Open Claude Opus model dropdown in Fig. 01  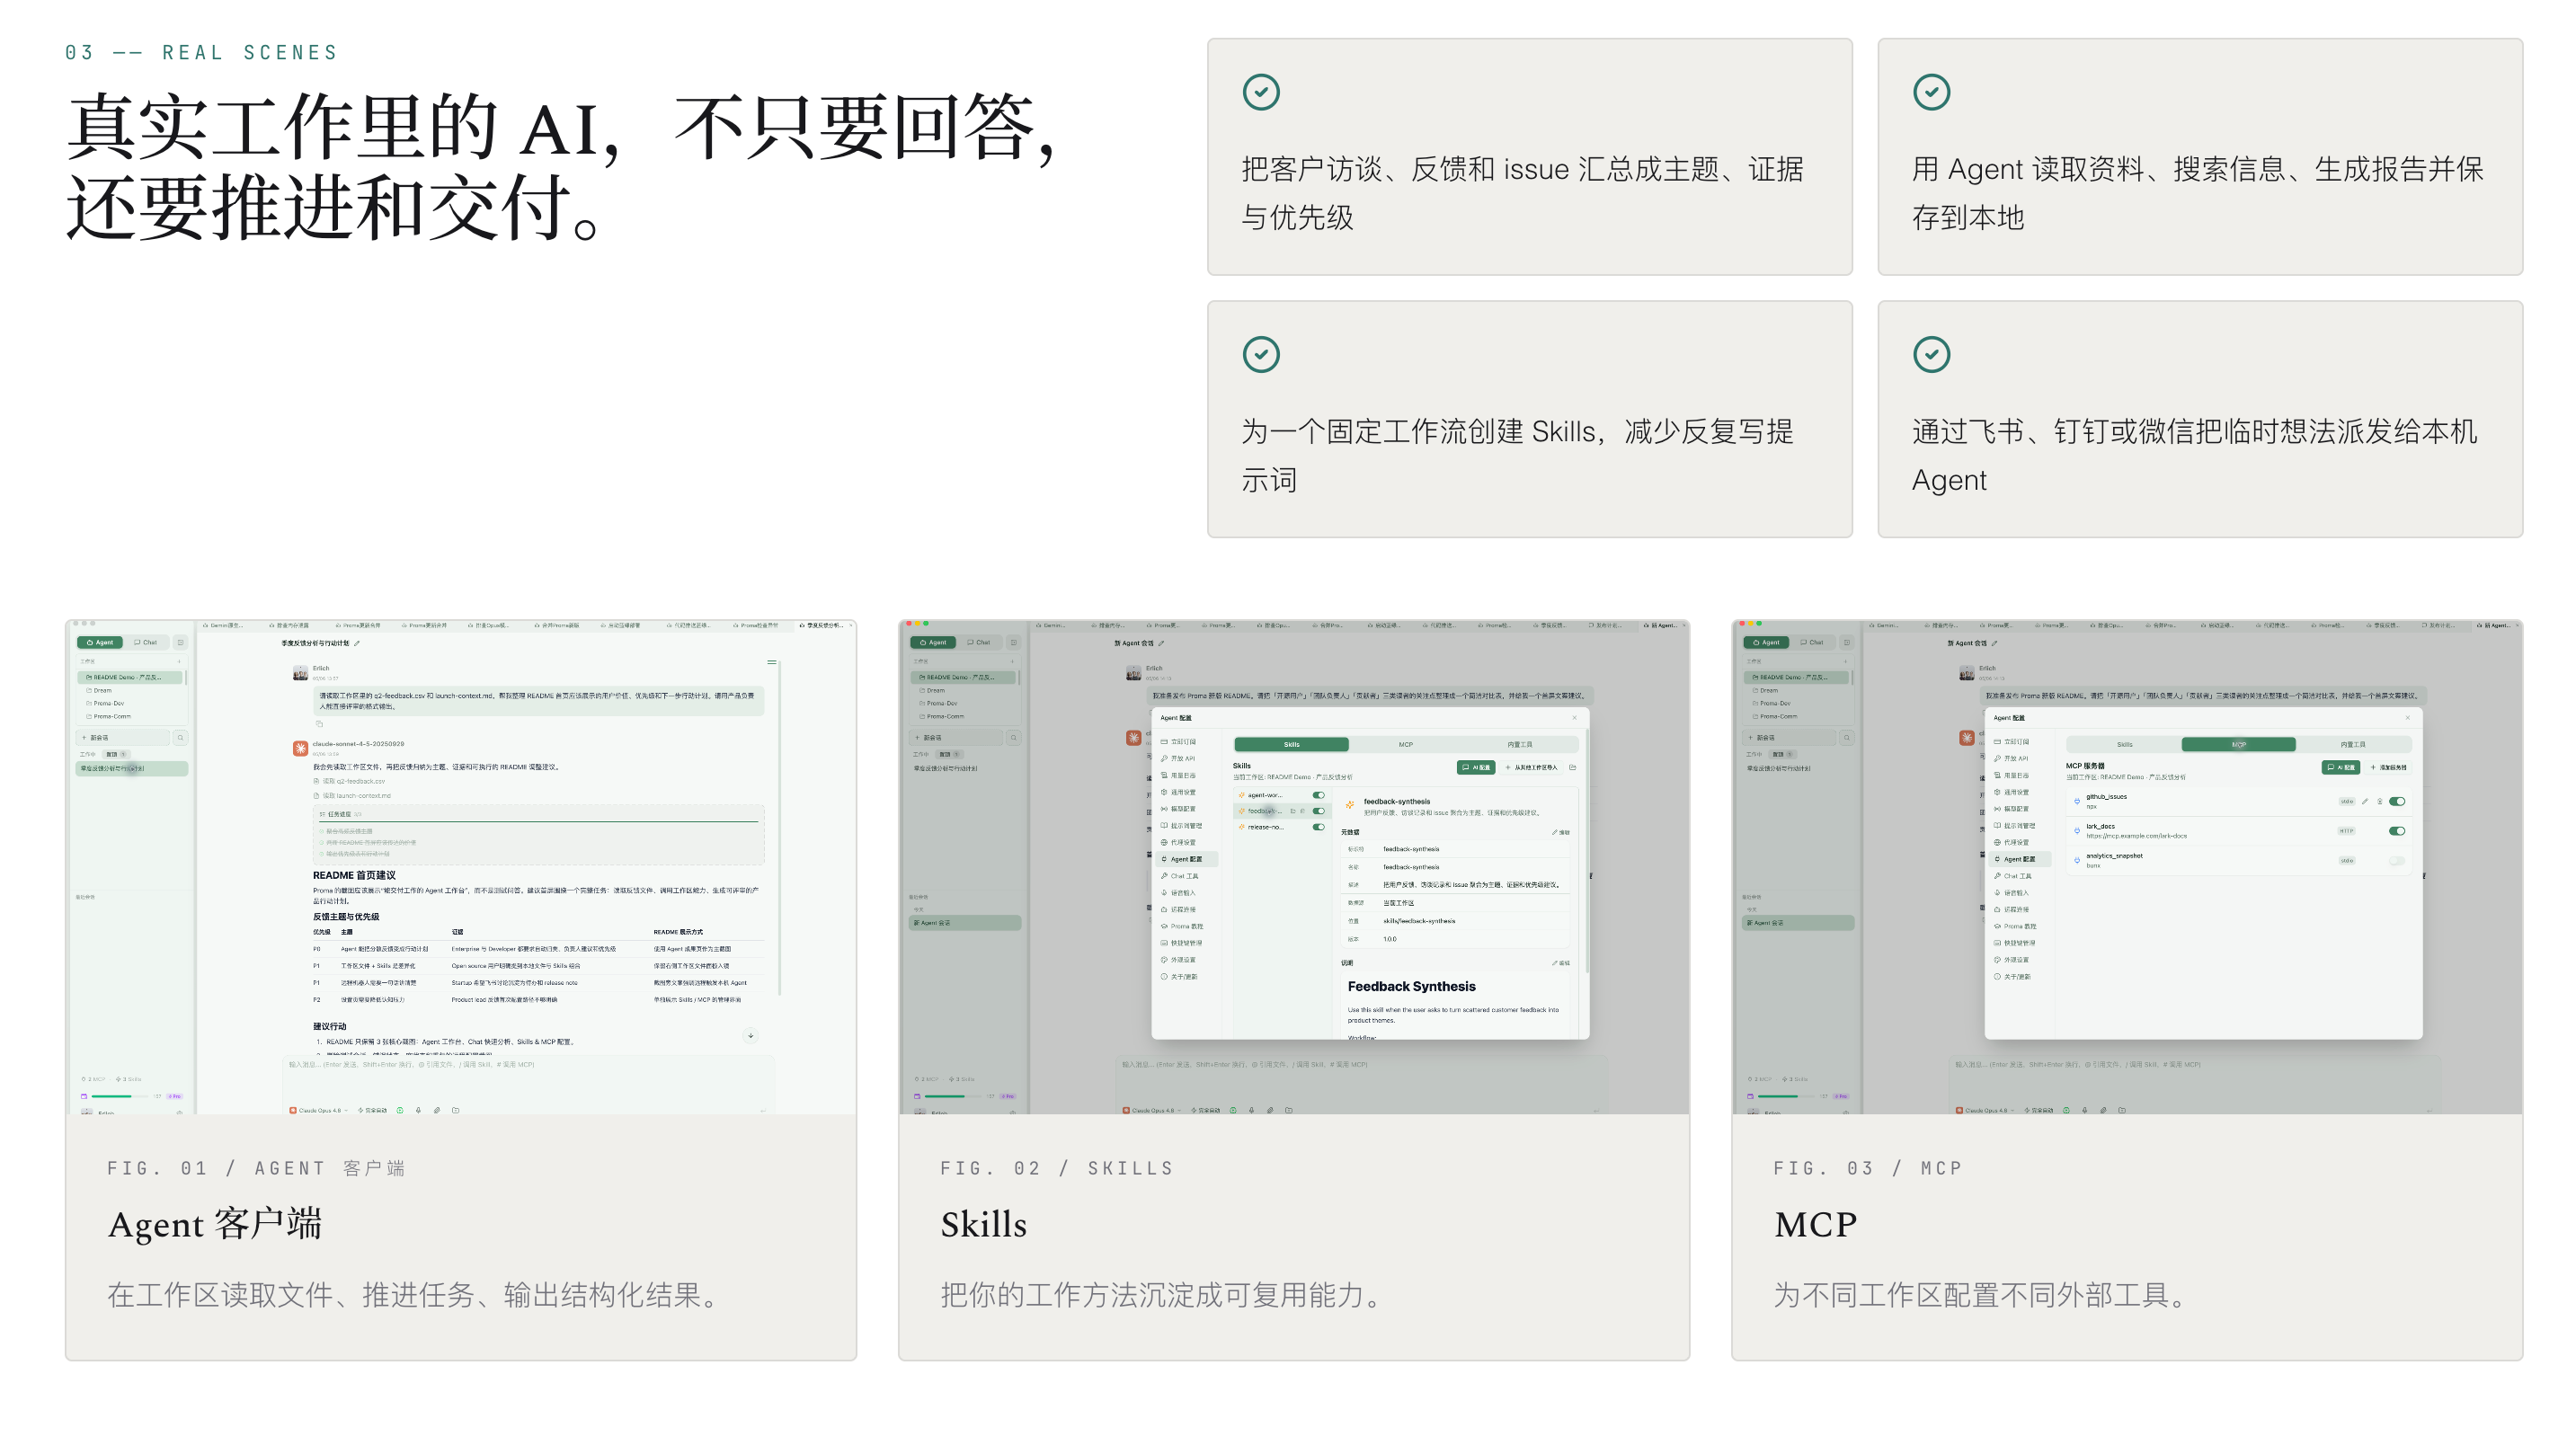[x=319, y=1110]
